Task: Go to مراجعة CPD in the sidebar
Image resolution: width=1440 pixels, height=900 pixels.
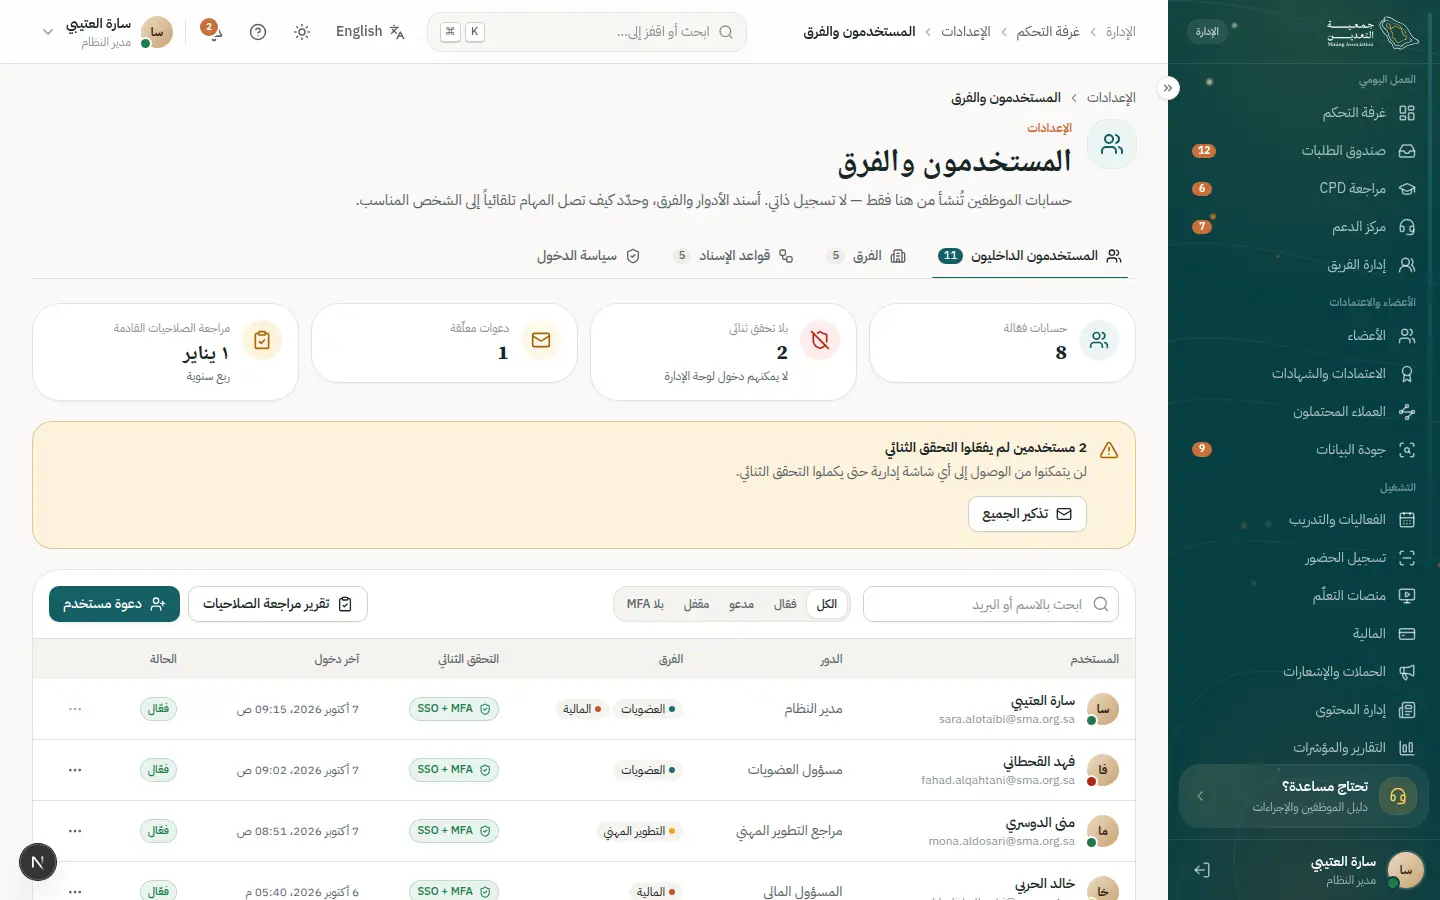Action: (1304, 189)
